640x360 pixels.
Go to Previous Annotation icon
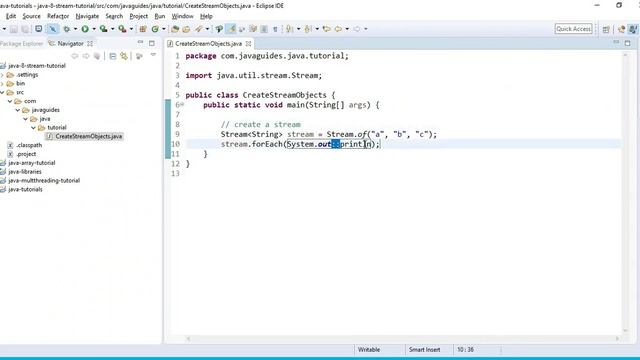point(308,29)
